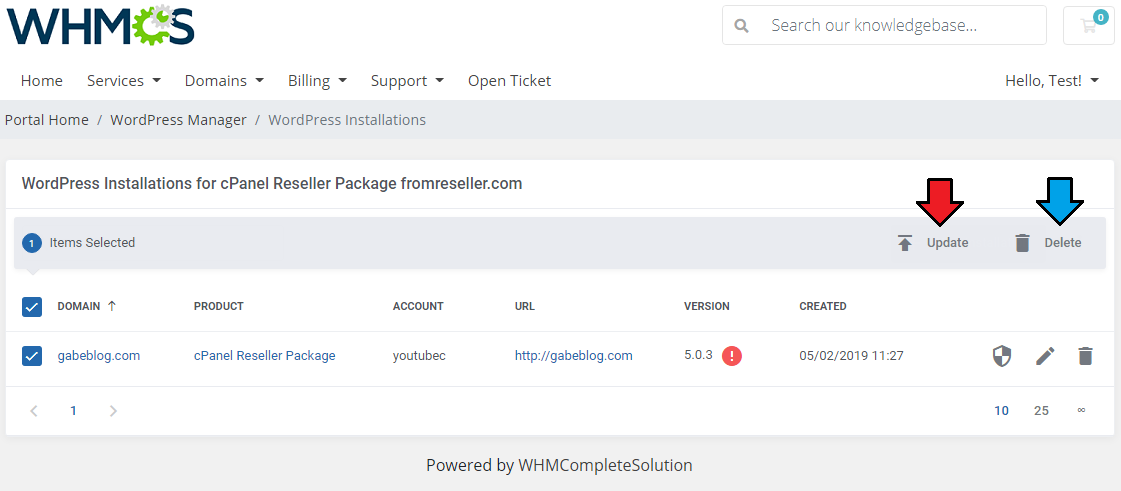The height and width of the screenshot is (491, 1121).
Task: Open the Open Ticket menu item
Action: tap(510, 81)
